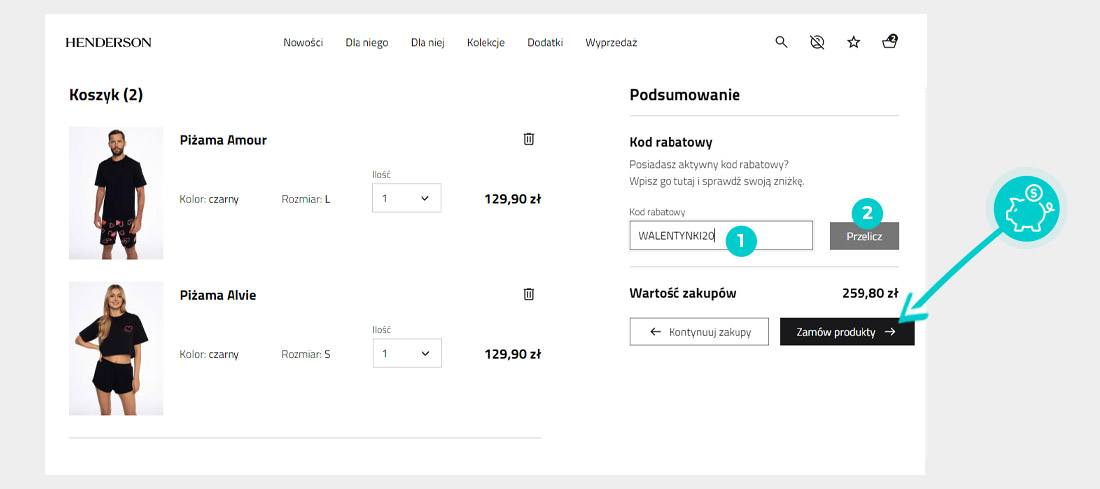Click the crossed-out circle icon in header

(817, 42)
